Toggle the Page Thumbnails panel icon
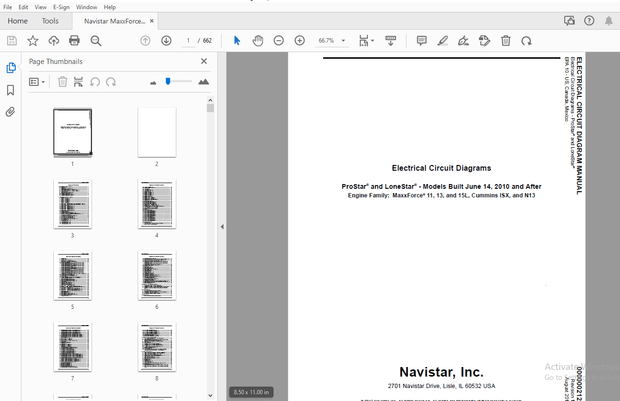Screen dimensions: 620x401 [x=11, y=68]
